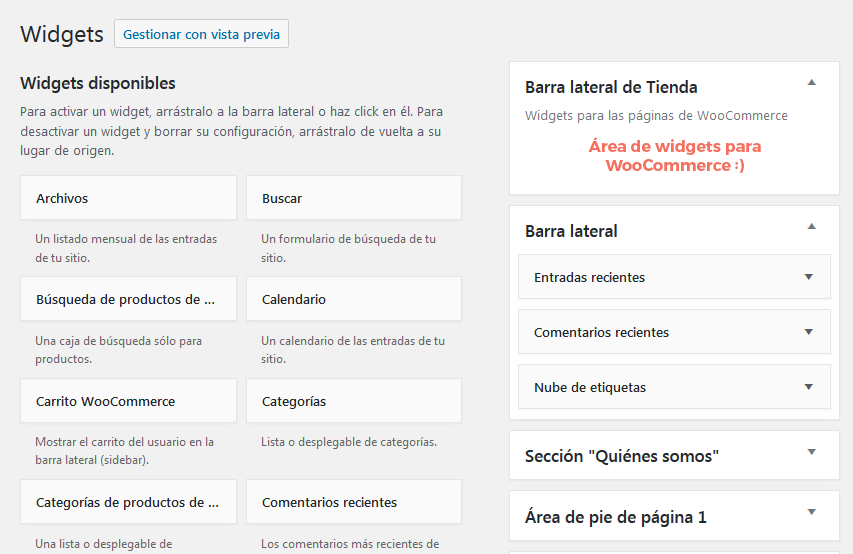Click the Barra lateral de Tienda title

coord(611,87)
